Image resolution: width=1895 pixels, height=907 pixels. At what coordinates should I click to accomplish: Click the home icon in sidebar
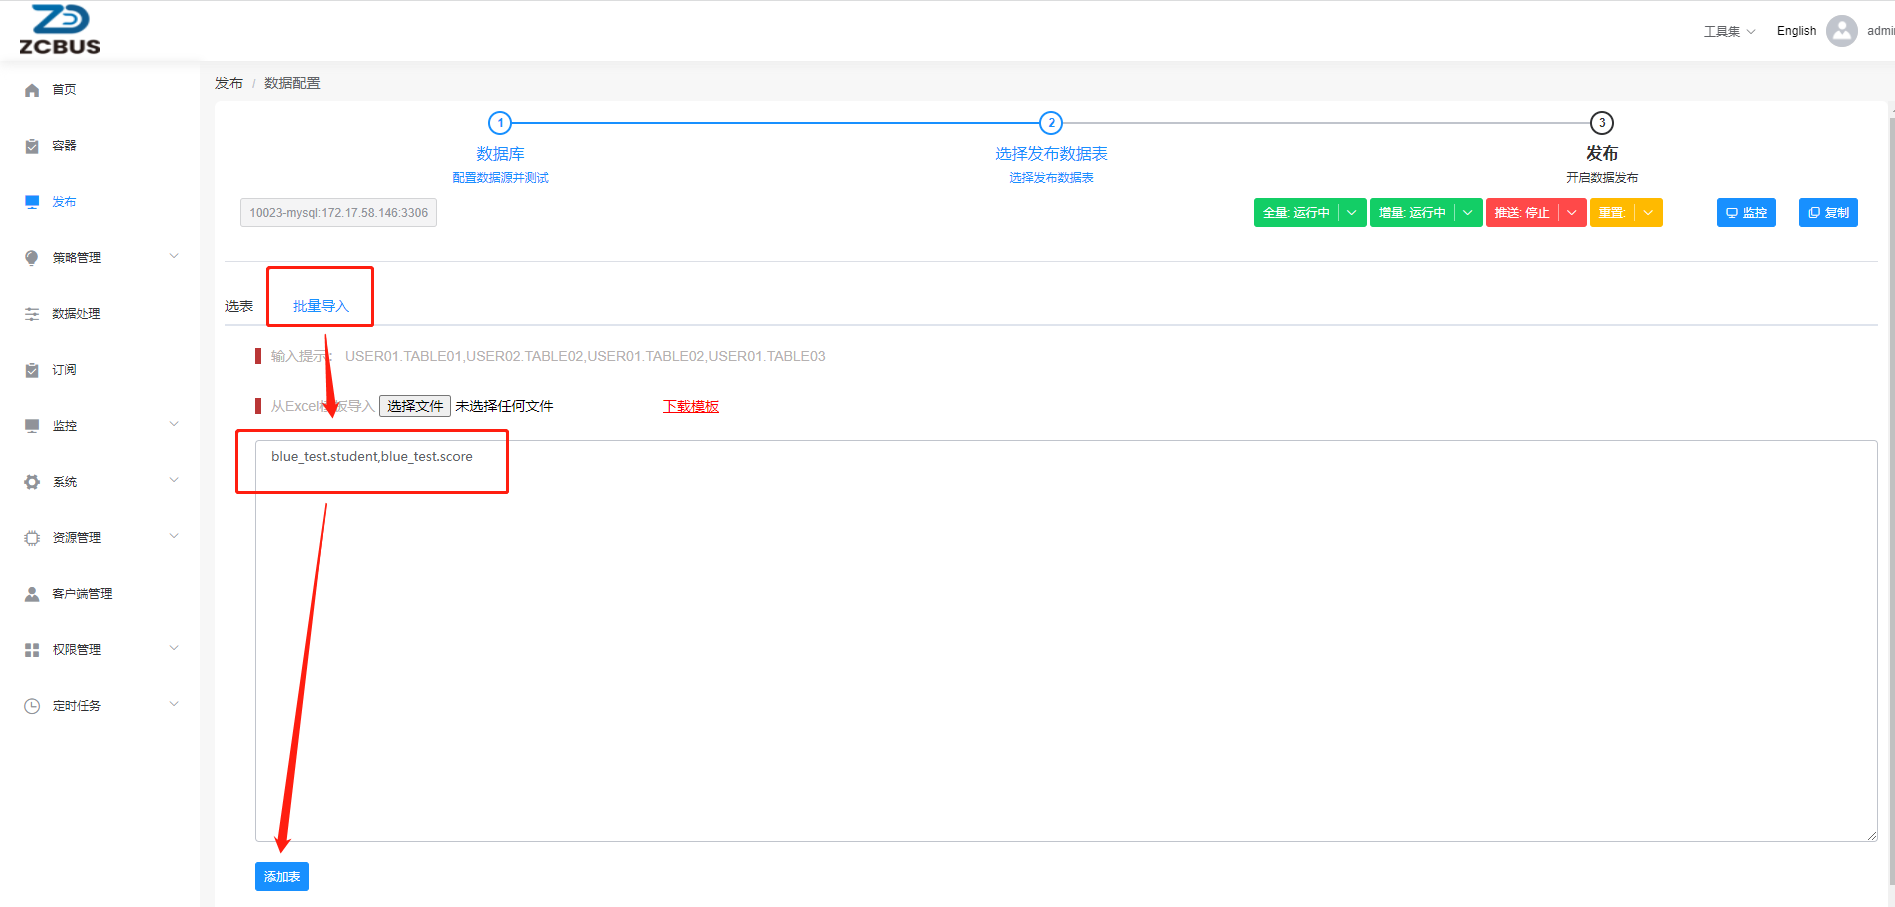click(32, 90)
